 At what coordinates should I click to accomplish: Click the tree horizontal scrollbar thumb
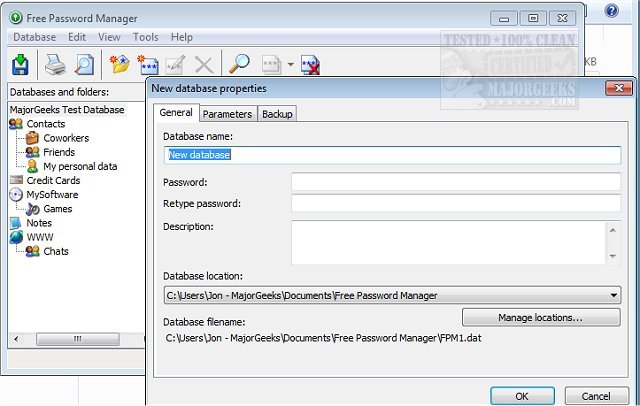point(78,339)
